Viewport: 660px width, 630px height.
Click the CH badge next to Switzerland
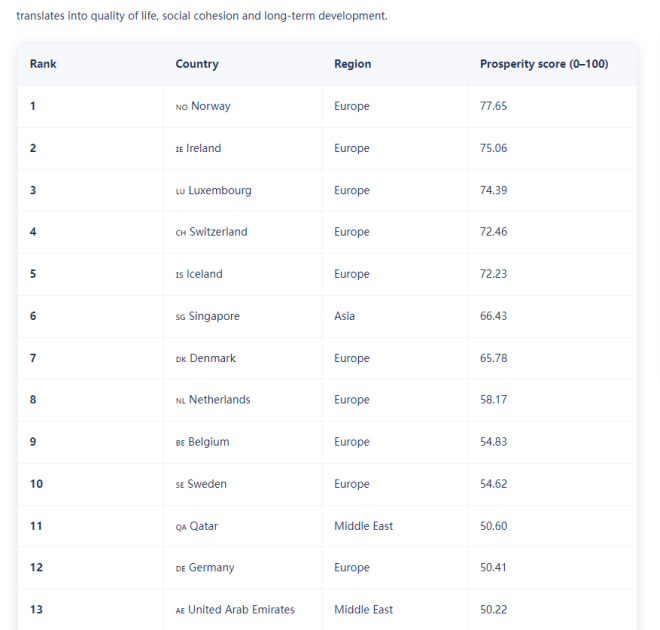click(181, 233)
